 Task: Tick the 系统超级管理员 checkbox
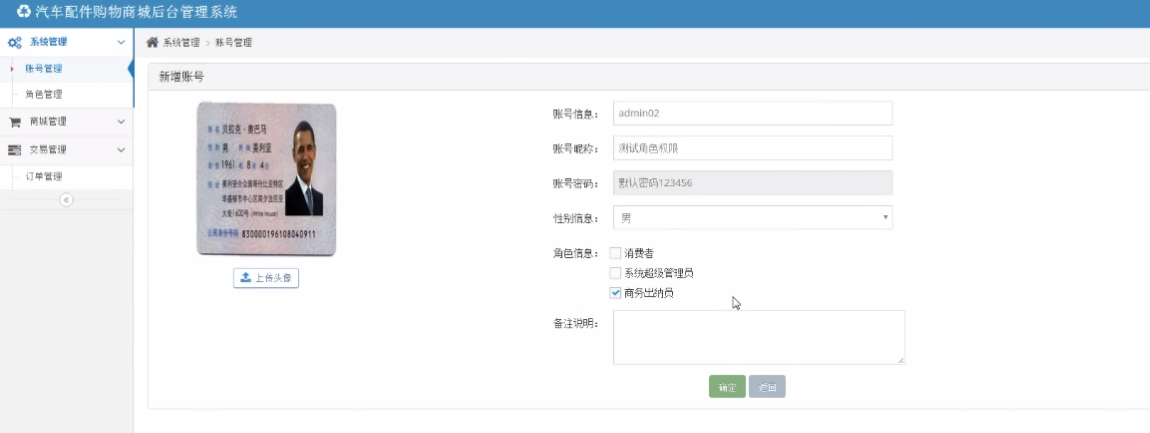[x=615, y=273]
